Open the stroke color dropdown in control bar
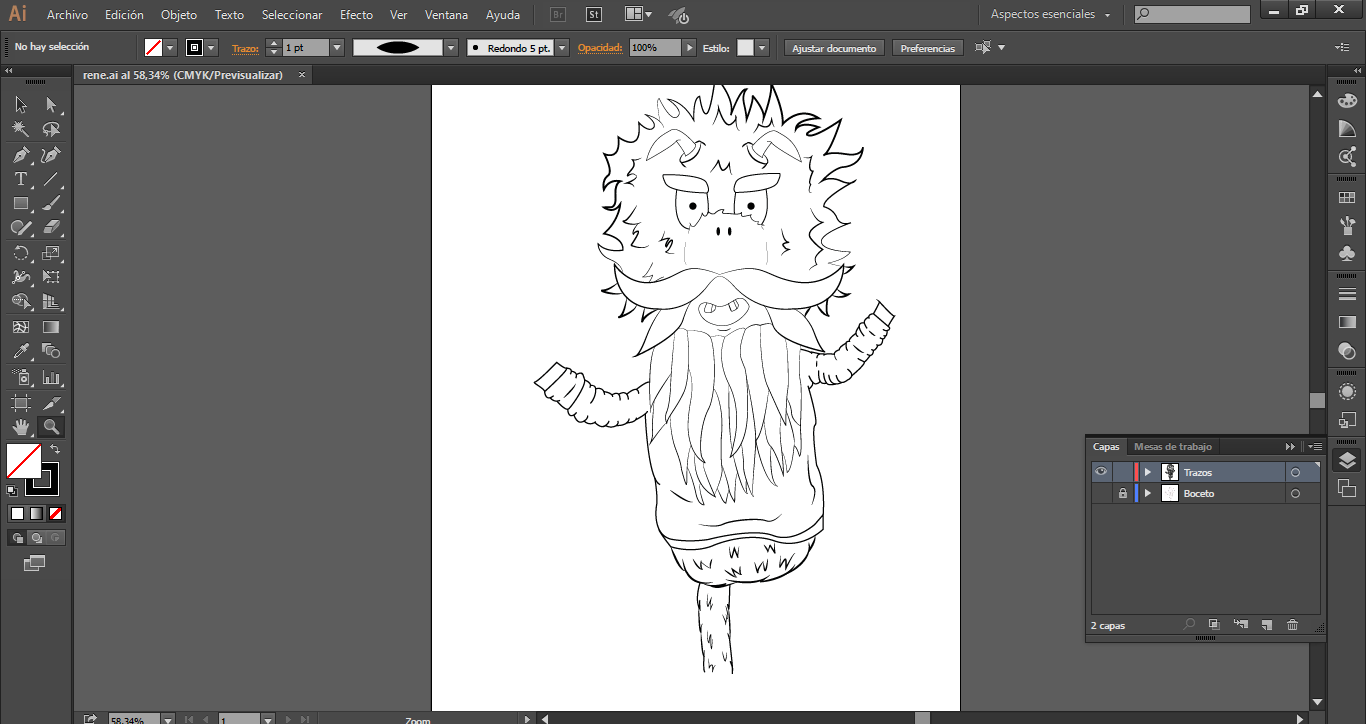The width and height of the screenshot is (1366, 724). tap(211, 48)
